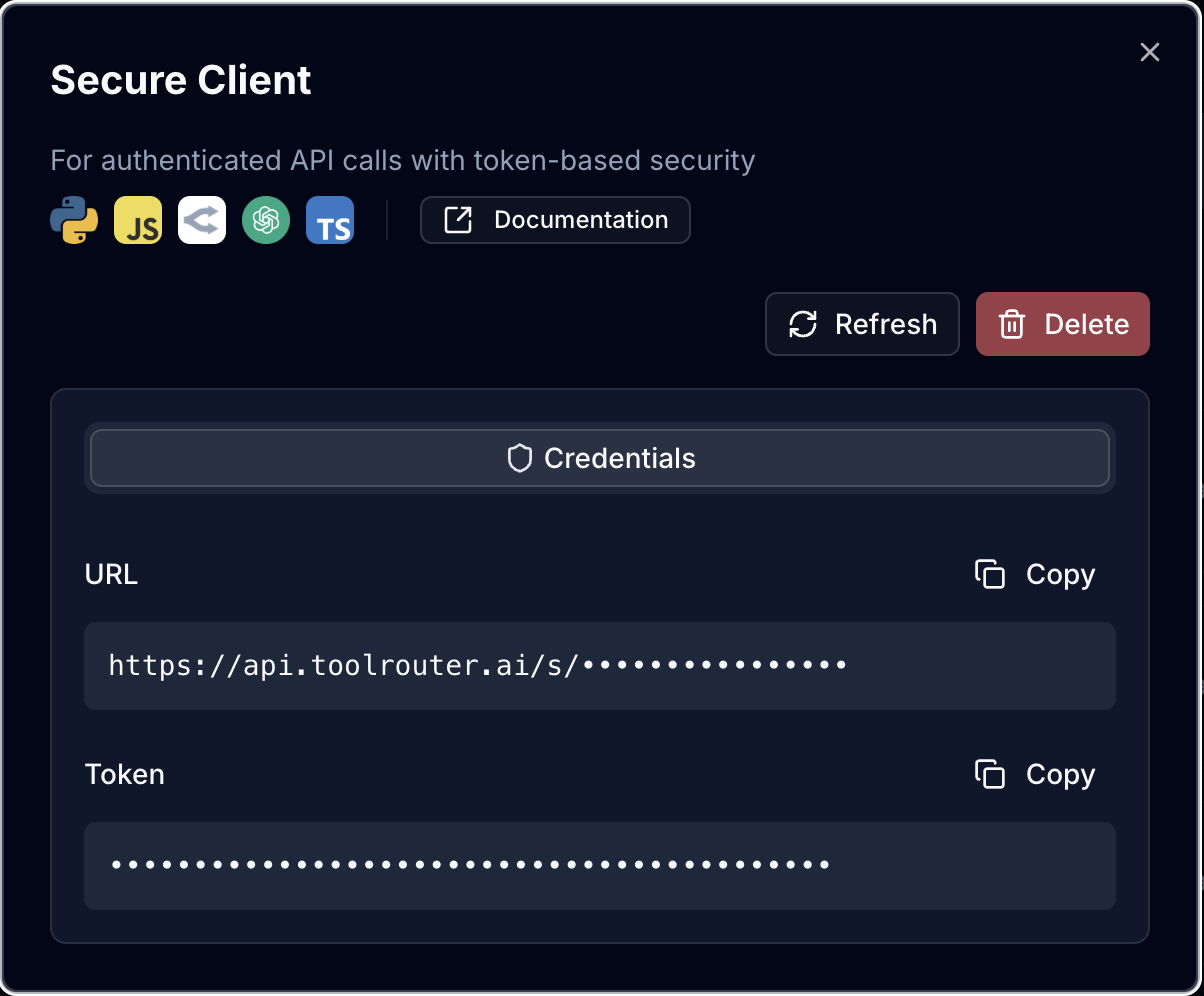This screenshot has height=996, width=1204.
Task: Click the copy icon next to Token label
Action: [990, 774]
